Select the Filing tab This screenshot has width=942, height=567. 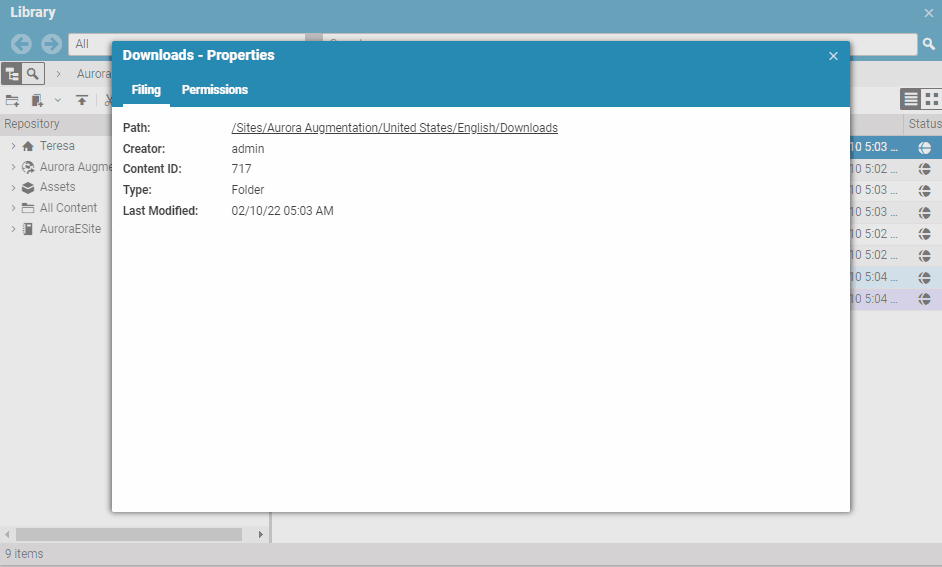click(x=146, y=90)
